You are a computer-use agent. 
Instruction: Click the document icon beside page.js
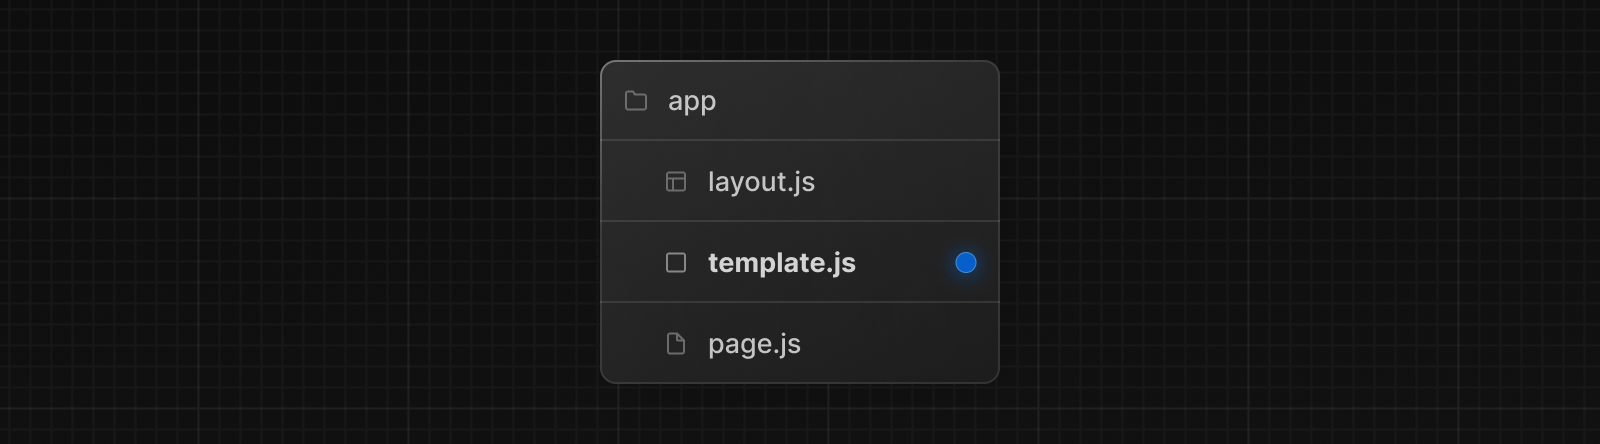(x=676, y=344)
